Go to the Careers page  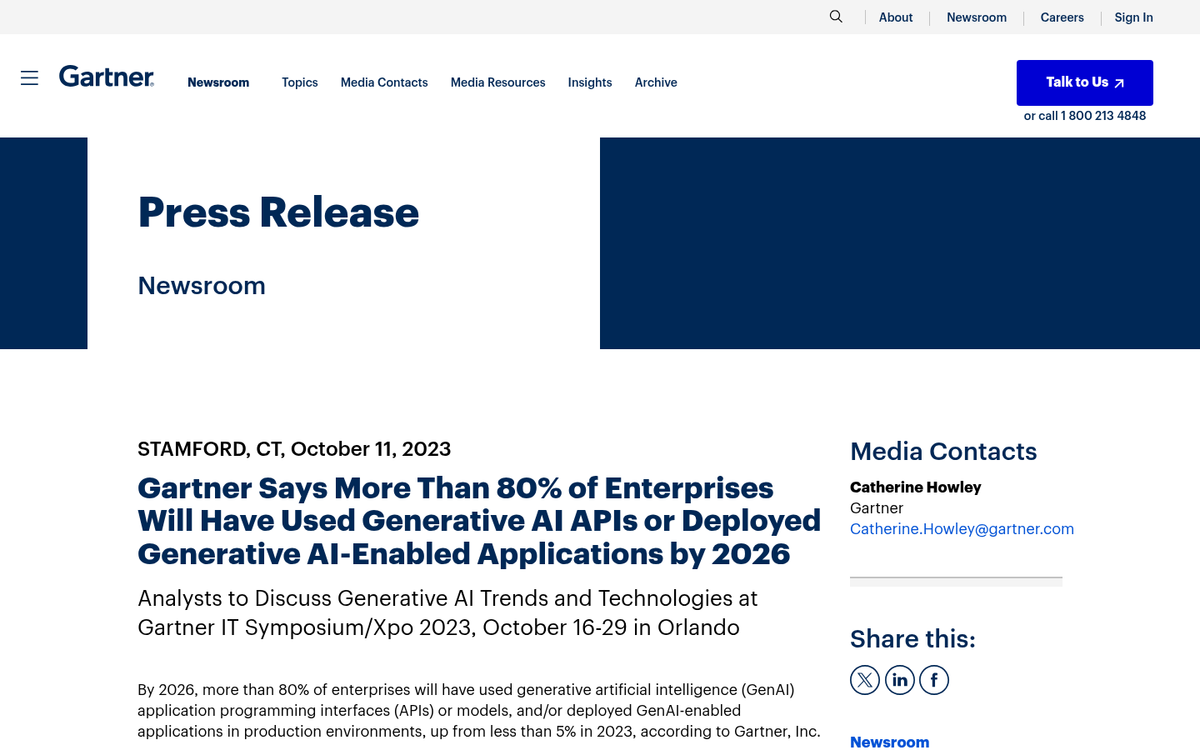pyautogui.click(x=1062, y=18)
